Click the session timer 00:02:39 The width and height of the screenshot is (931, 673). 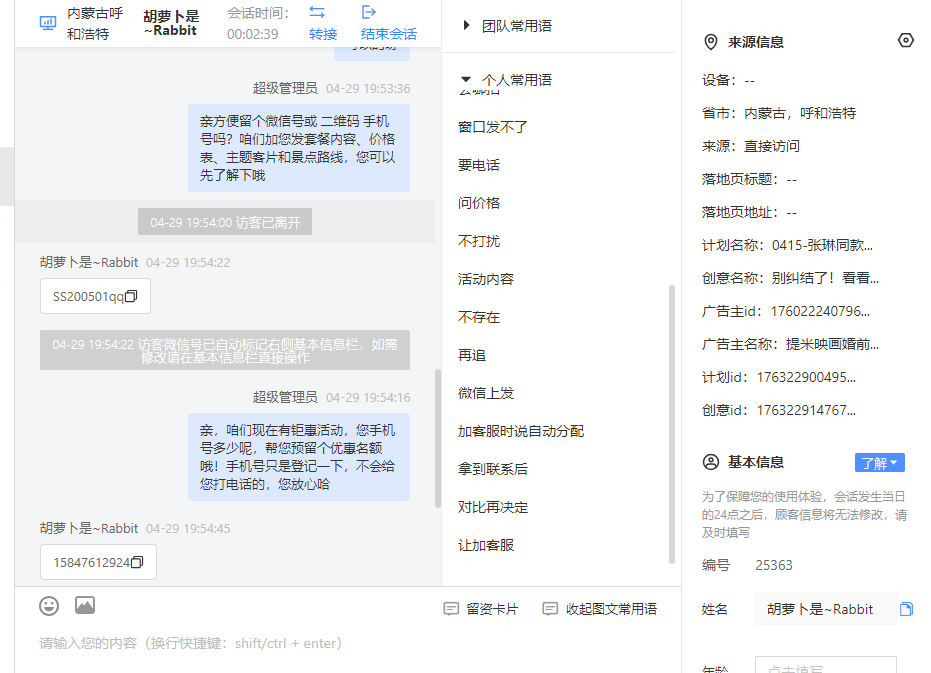tap(252, 34)
